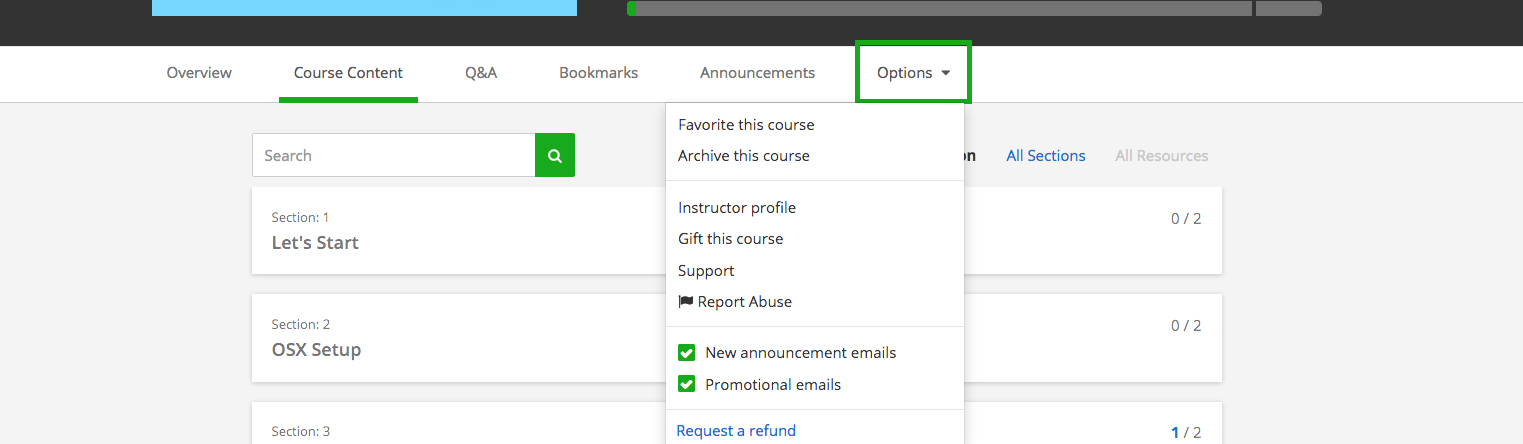This screenshot has height=444, width=1523.
Task: Open the Q&A tab
Action: (481, 72)
